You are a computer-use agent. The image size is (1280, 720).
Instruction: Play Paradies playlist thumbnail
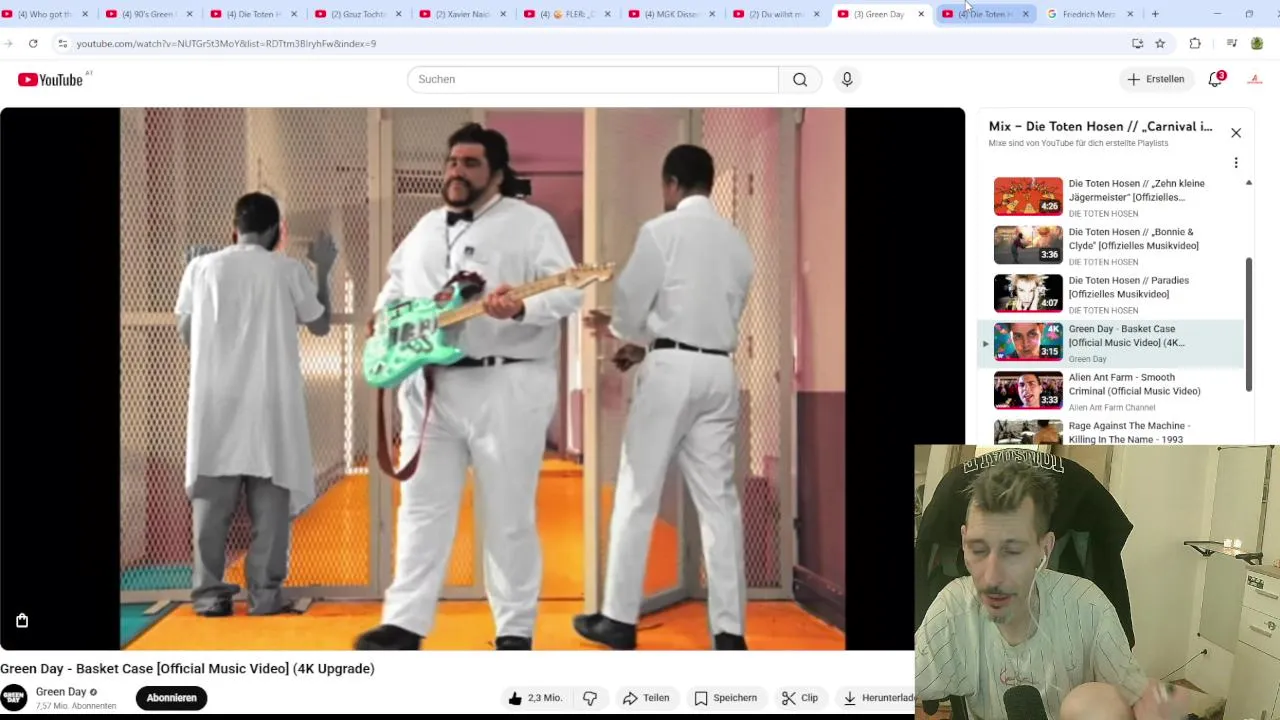pos(1028,293)
